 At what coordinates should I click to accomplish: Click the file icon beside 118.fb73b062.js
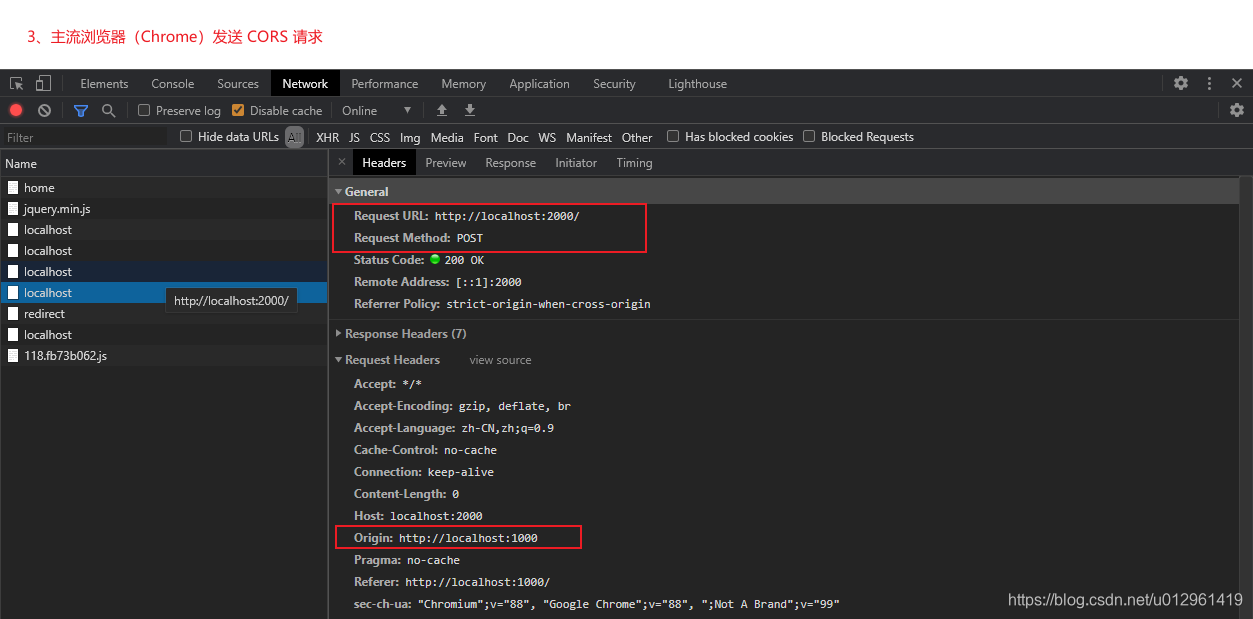click(x=13, y=356)
